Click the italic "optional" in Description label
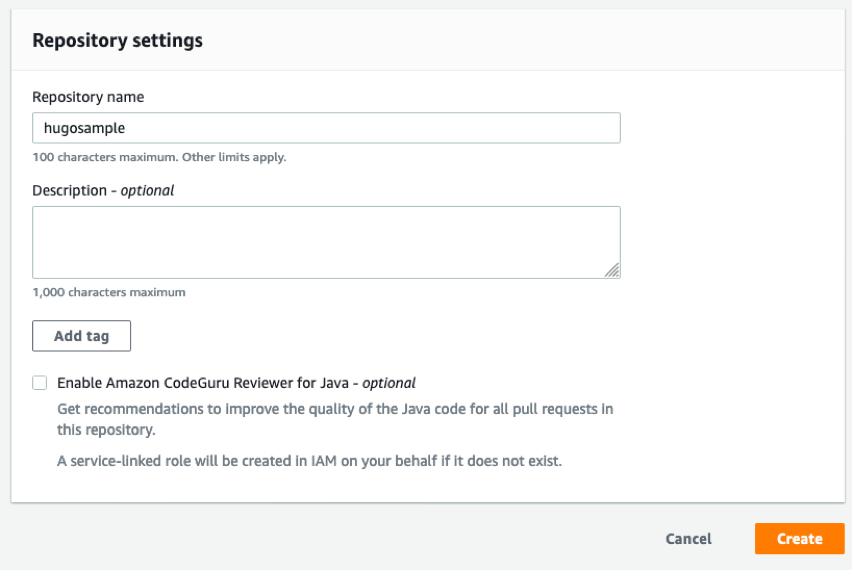Screen dimensions: 852x570 coord(147,190)
